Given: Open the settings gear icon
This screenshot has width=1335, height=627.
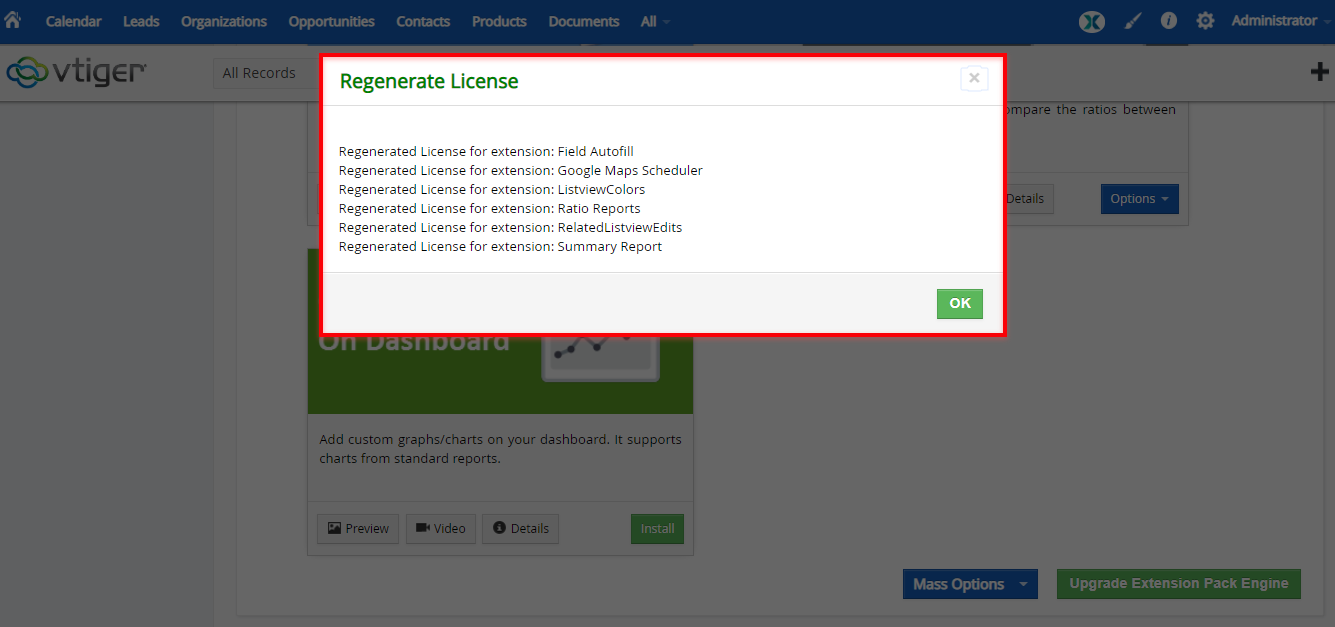Looking at the screenshot, I should coord(1205,21).
